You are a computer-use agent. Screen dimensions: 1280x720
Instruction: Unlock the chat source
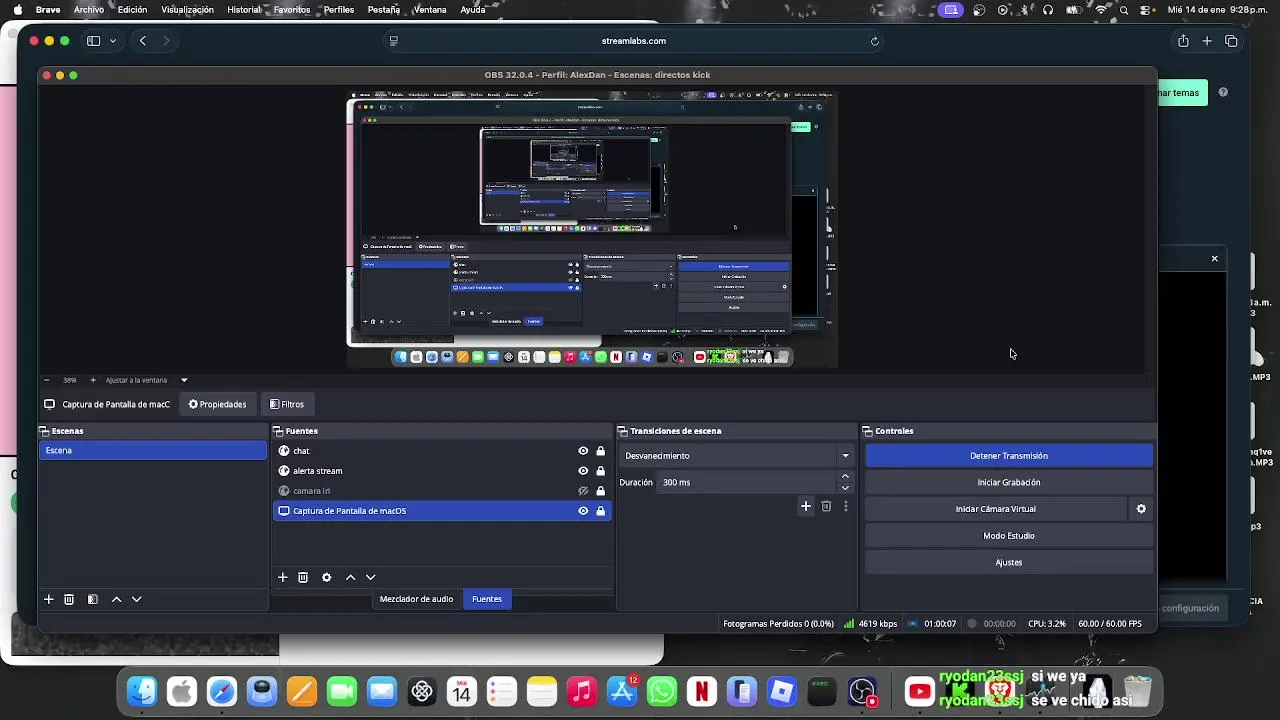[x=600, y=451]
